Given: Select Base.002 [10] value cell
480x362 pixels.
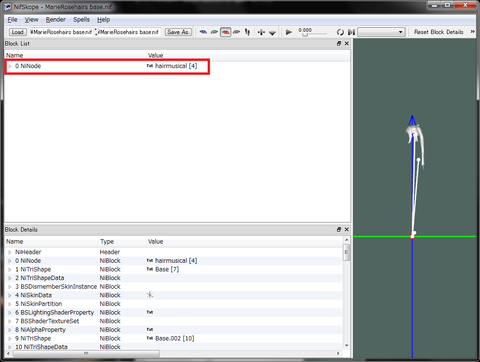Looking at the screenshot, I should [x=175, y=338].
